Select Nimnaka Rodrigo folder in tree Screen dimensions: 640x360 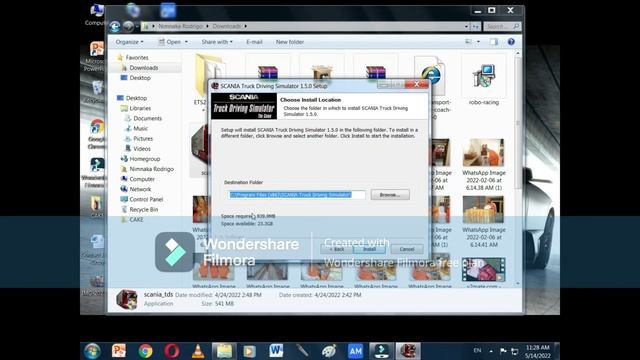(151, 169)
